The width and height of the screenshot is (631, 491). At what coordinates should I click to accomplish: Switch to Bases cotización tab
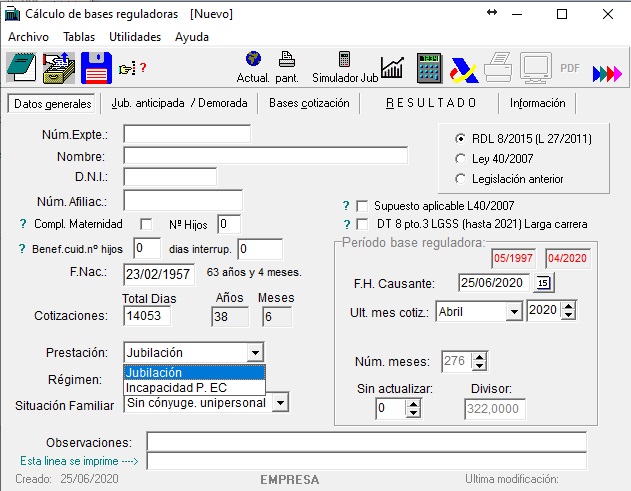point(309,103)
